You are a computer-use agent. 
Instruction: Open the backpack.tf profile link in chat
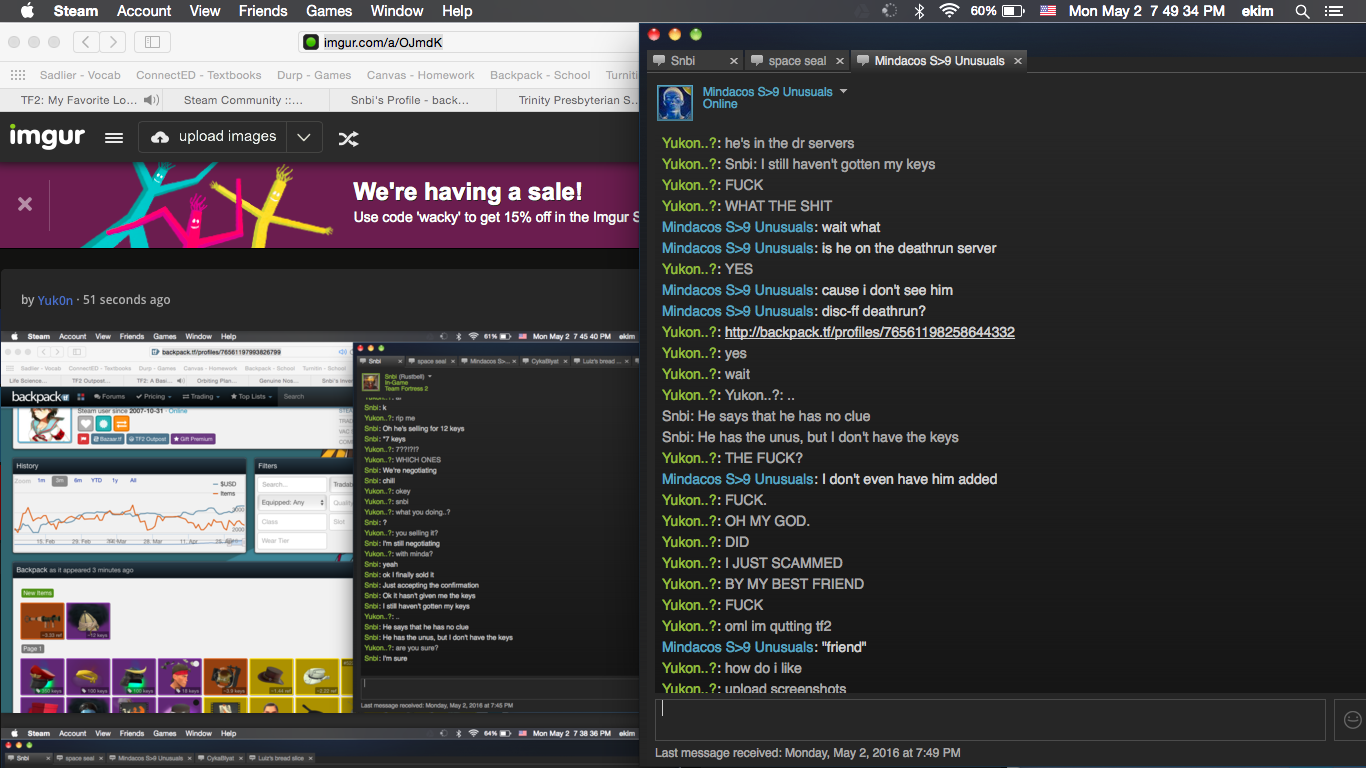tap(869, 332)
